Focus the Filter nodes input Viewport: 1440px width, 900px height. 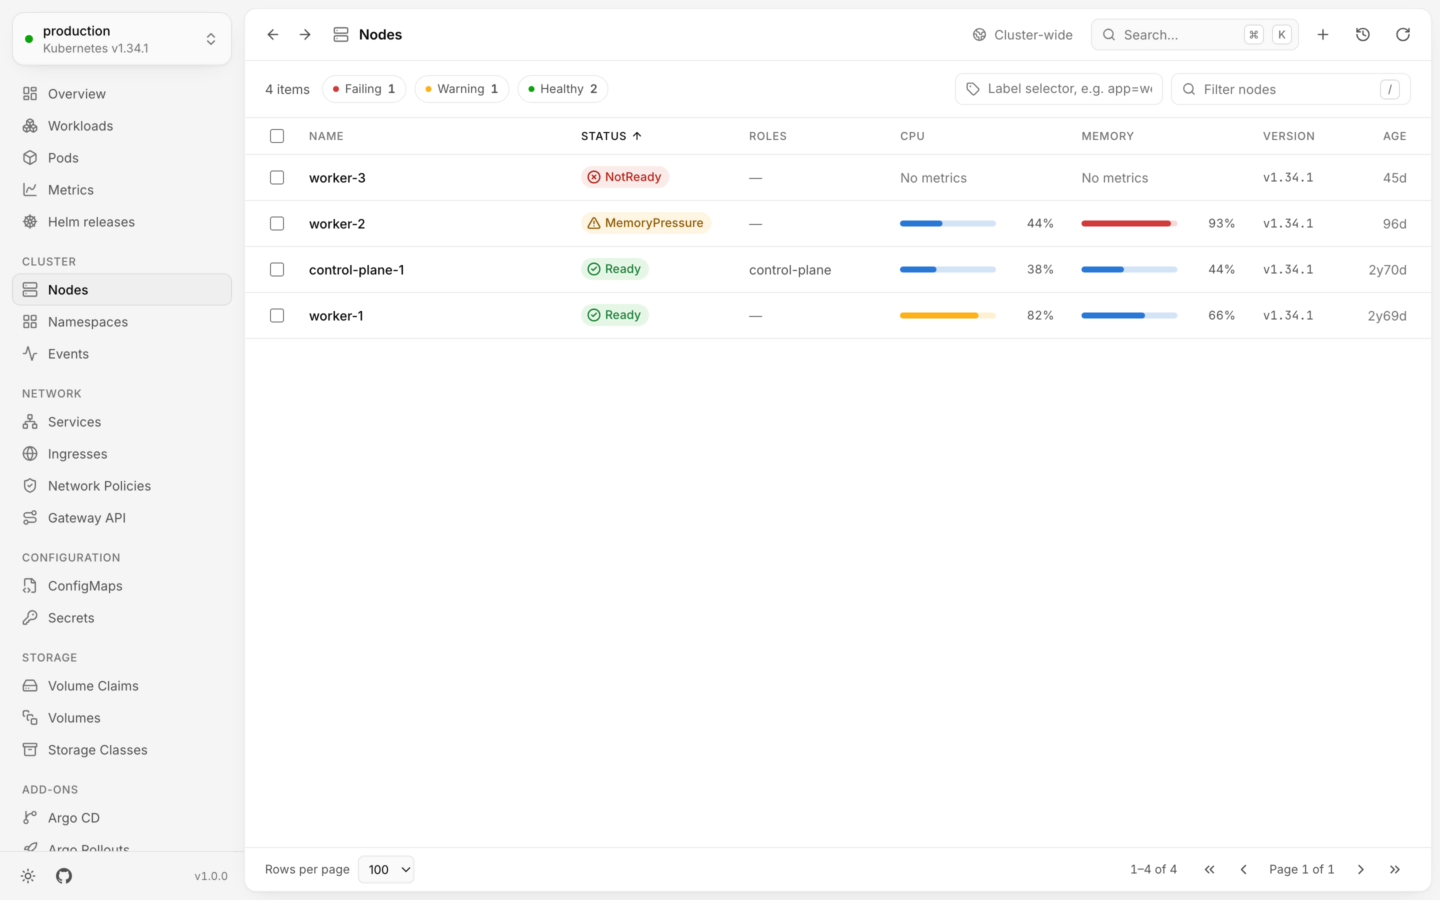[1291, 89]
